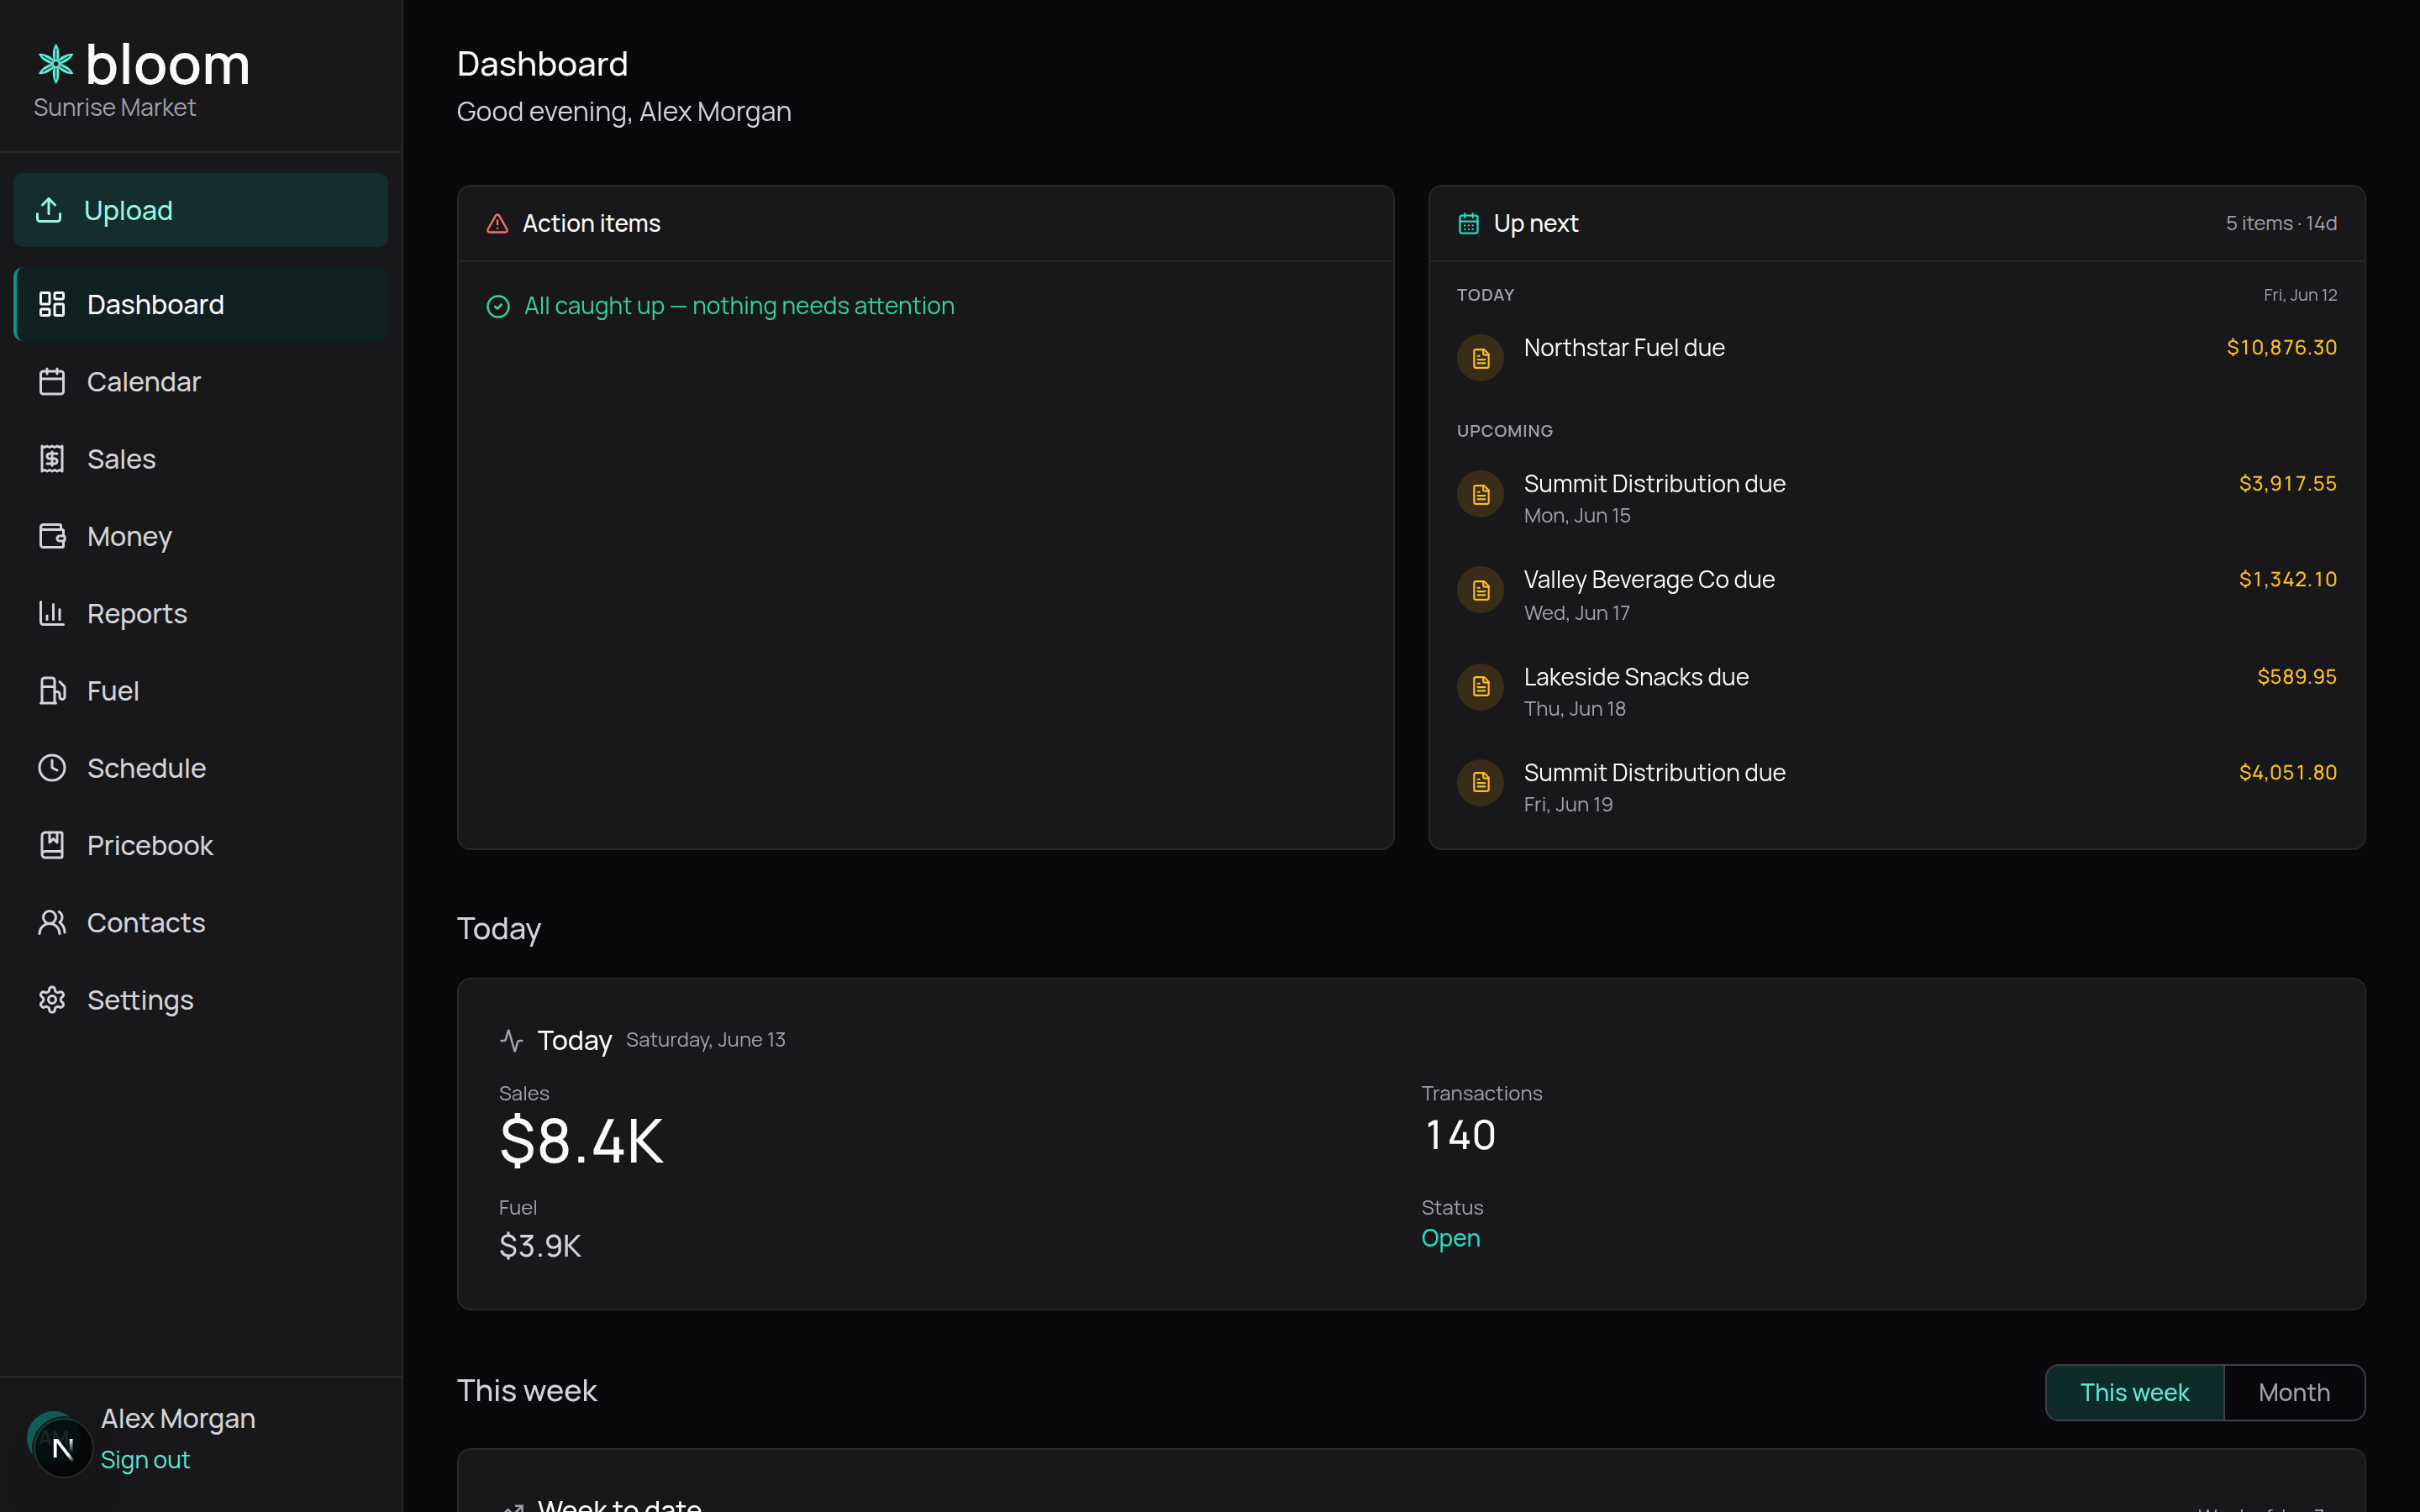
Task: Click the Action items warning triangle icon
Action: click(497, 223)
